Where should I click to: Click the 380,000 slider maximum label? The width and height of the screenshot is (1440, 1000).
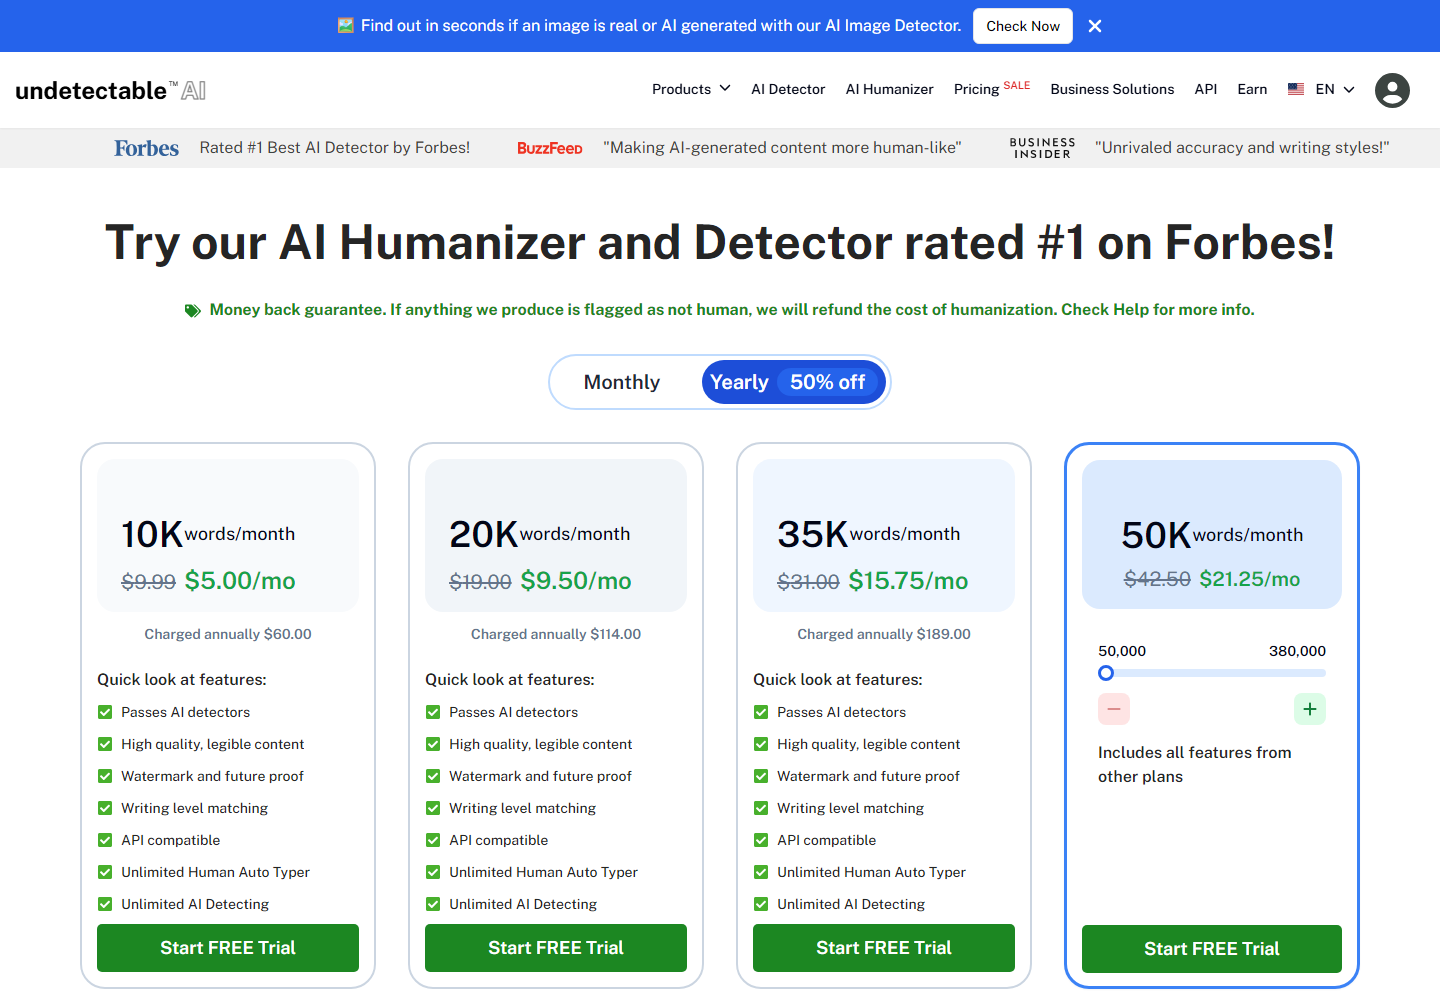(1297, 651)
